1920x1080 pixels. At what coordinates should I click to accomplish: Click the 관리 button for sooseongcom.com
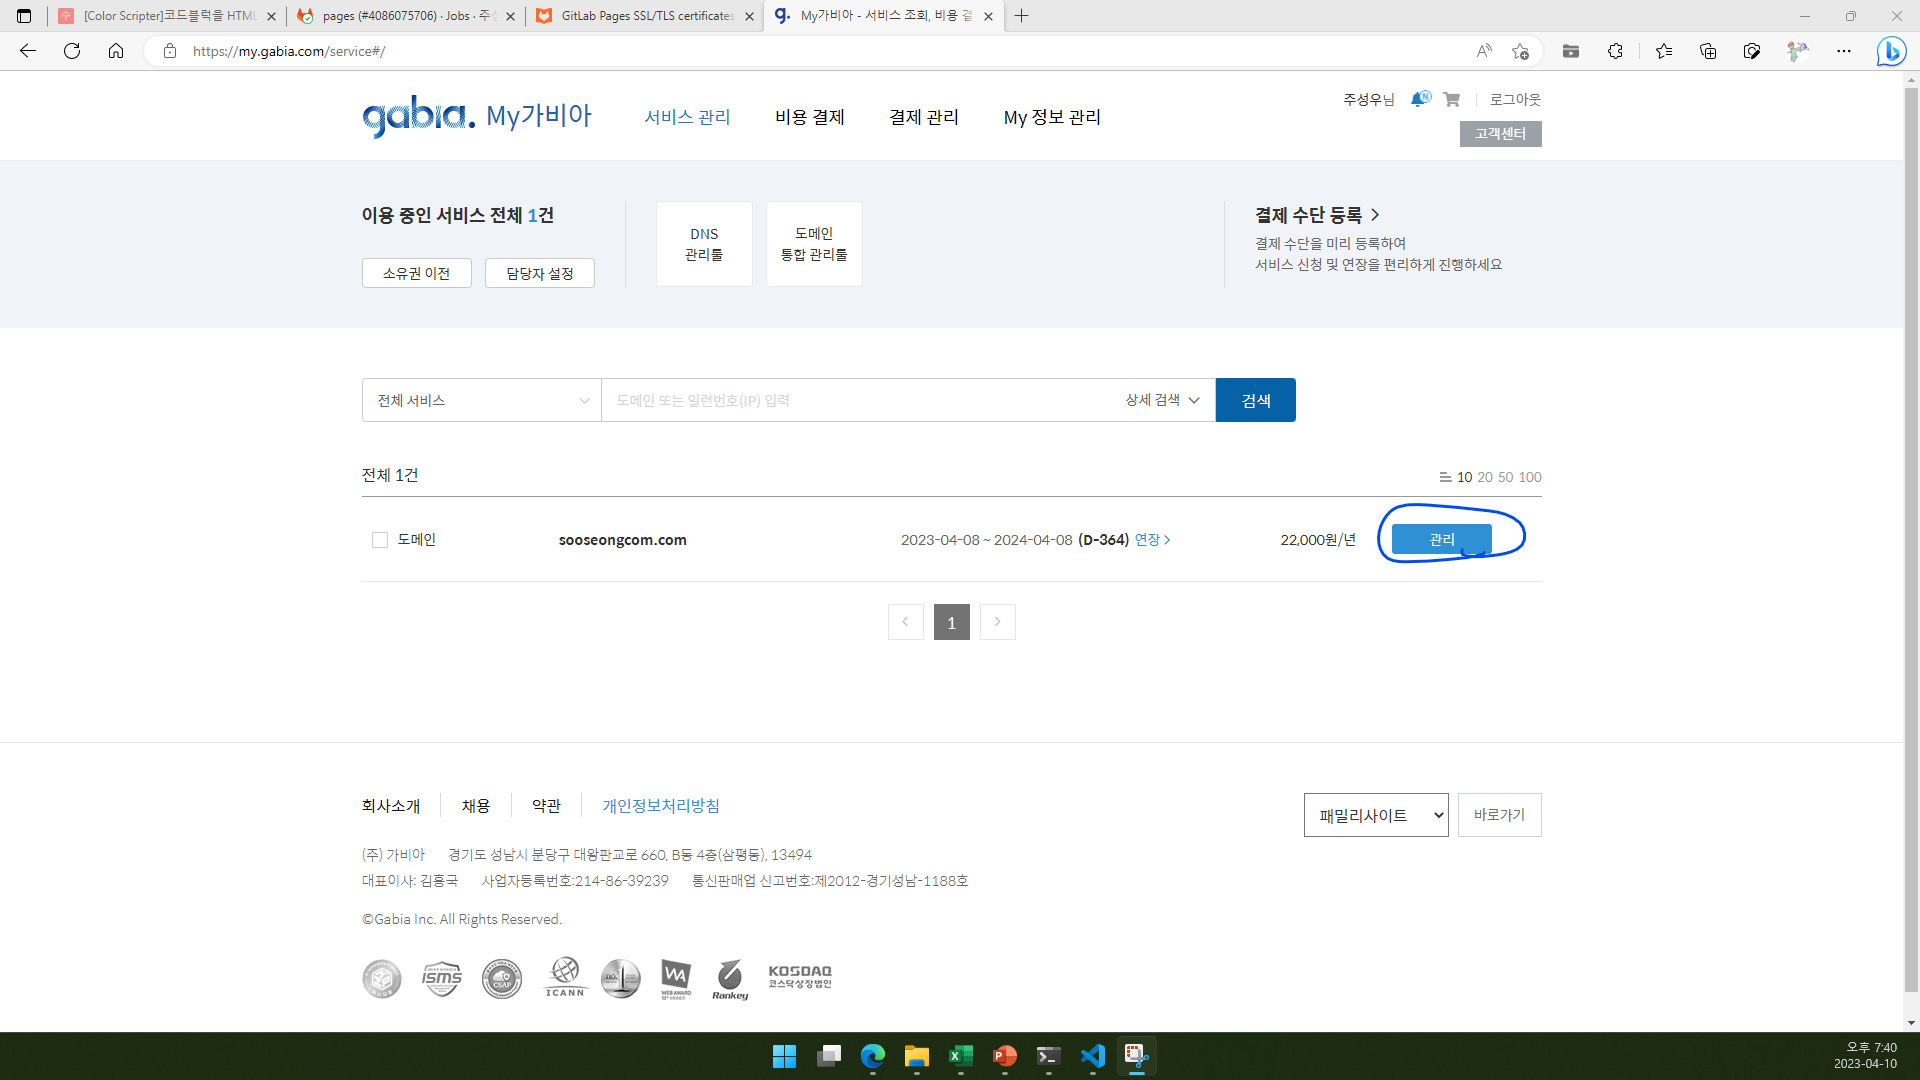pyautogui.click(x=1442, y=539)
